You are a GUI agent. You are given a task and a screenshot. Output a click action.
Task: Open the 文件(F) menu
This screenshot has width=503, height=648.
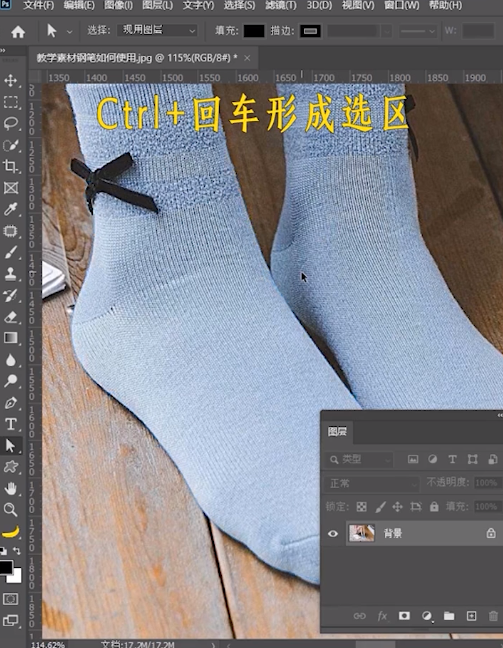(x=38, y=5)
